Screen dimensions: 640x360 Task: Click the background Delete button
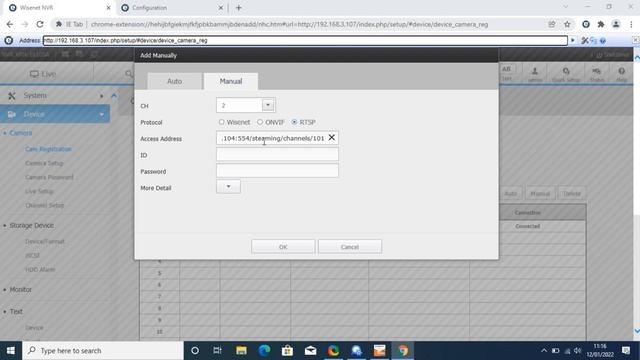[x=572, y=193]
